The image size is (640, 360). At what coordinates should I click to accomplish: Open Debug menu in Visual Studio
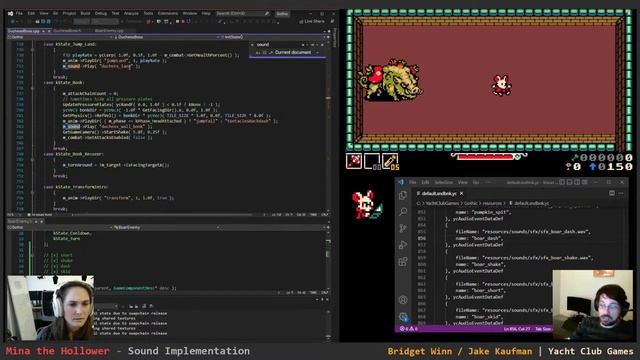(x=100, y=13)
